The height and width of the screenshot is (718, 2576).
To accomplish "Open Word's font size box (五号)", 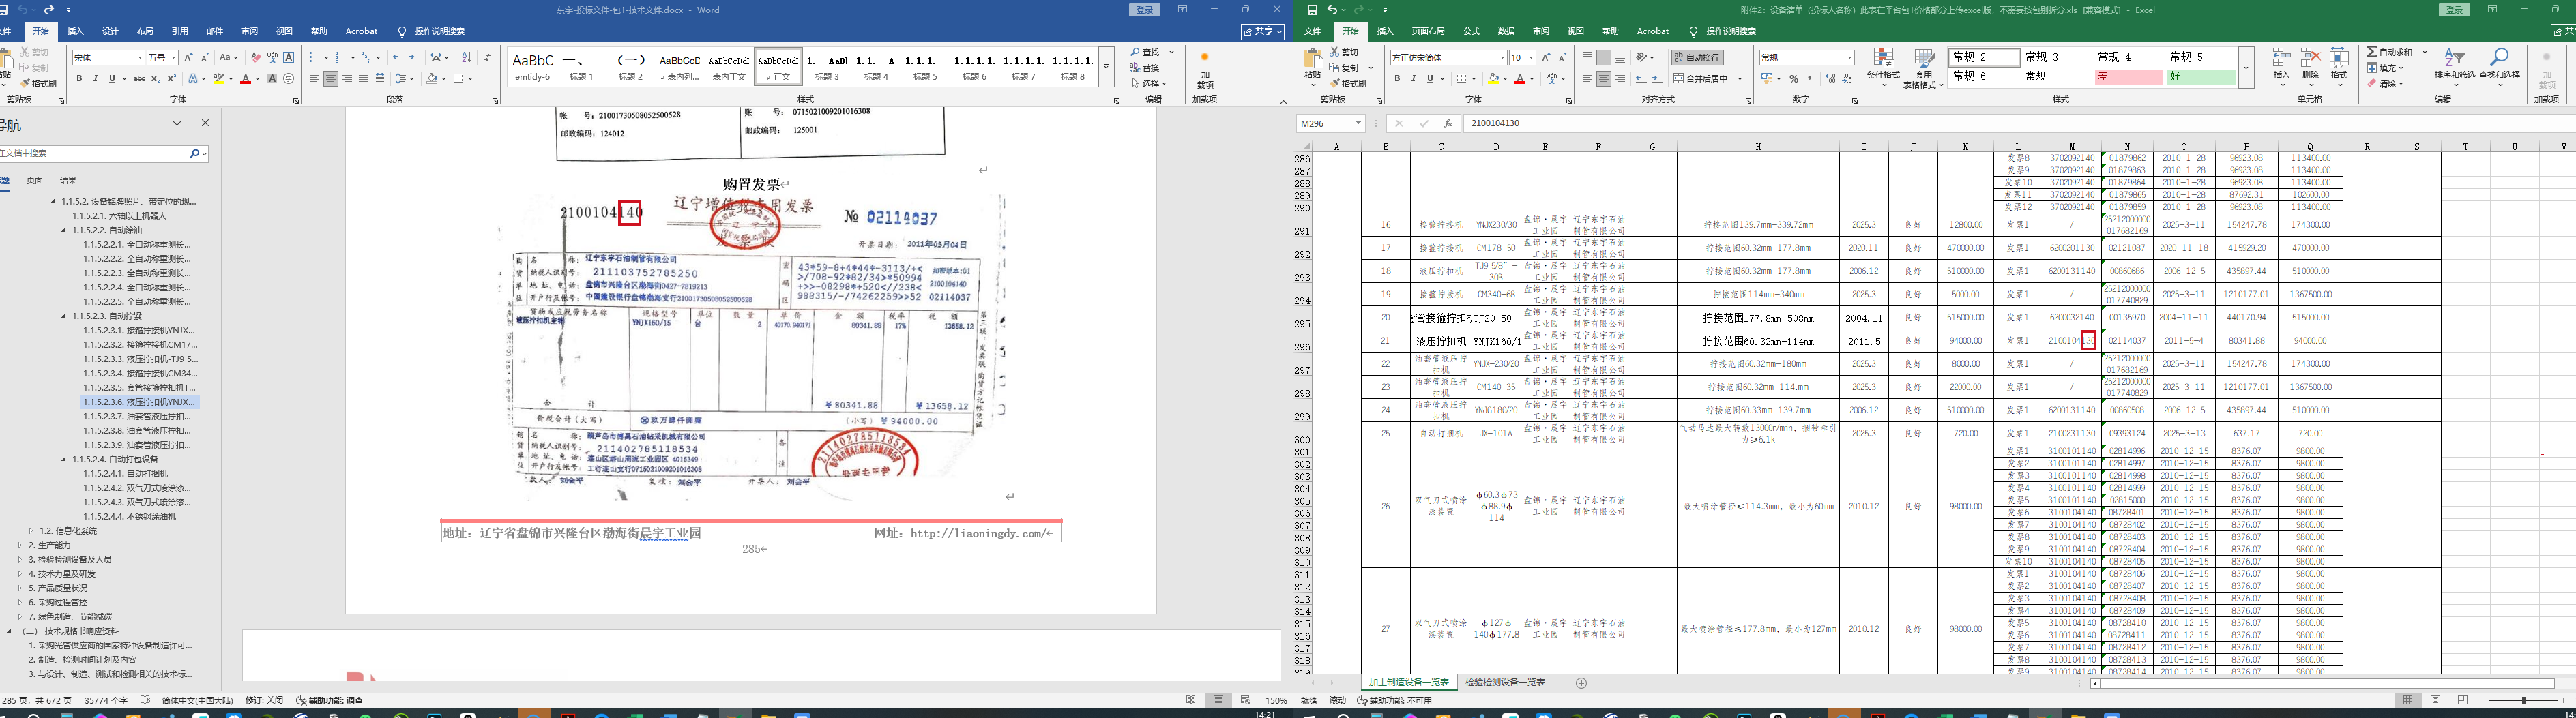I will [x=162, y=57].
